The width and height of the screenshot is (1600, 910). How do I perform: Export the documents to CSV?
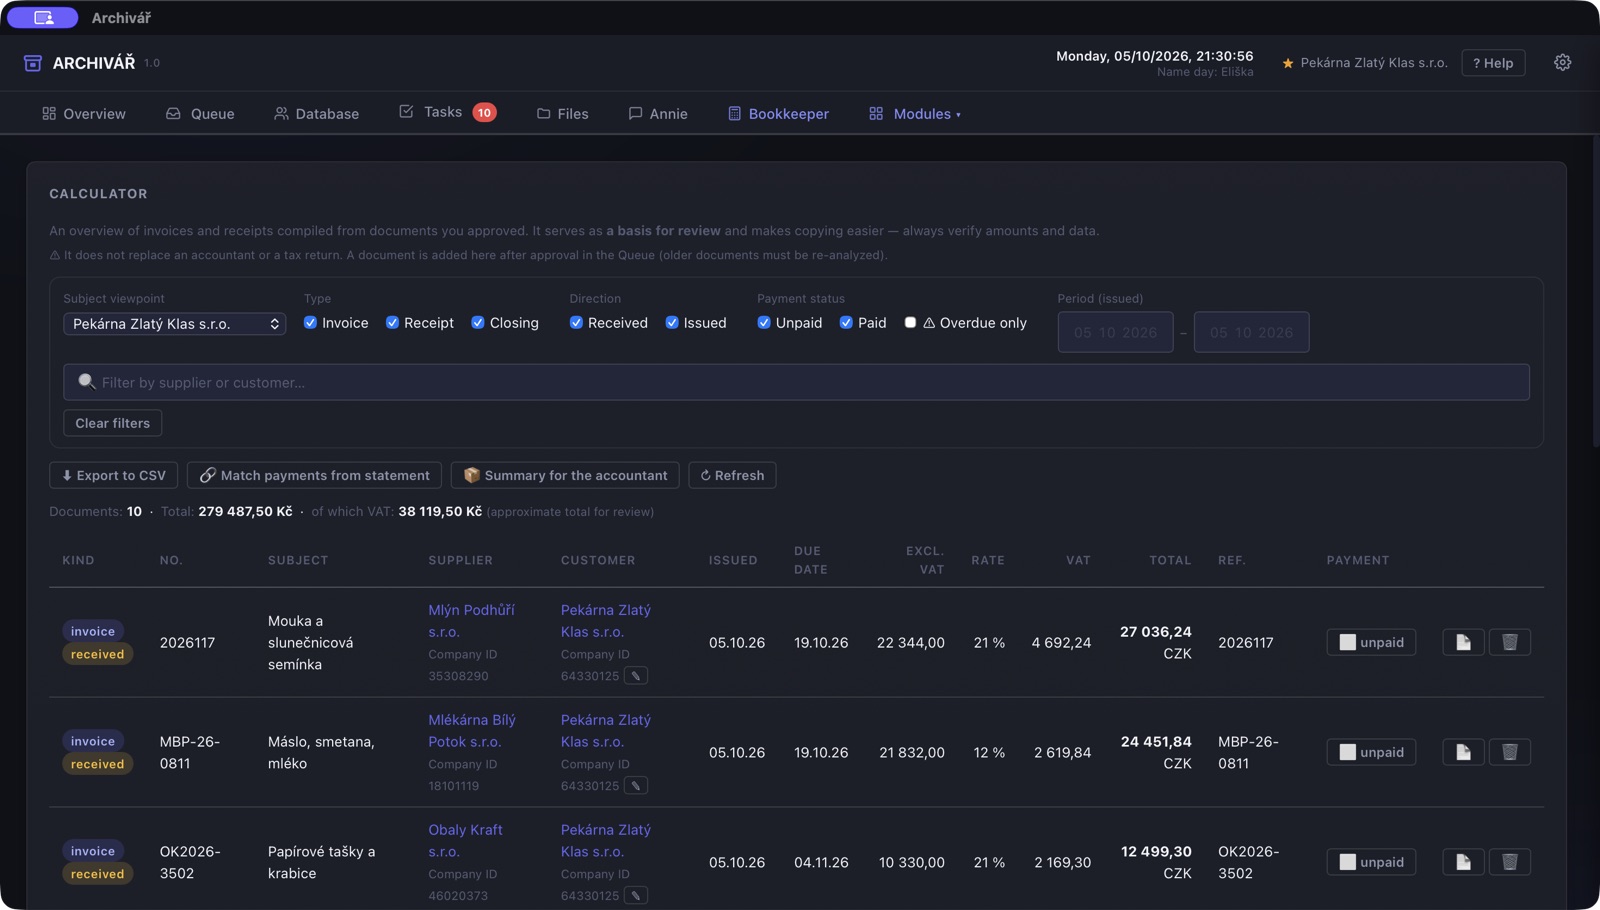(x=114, y=475)
